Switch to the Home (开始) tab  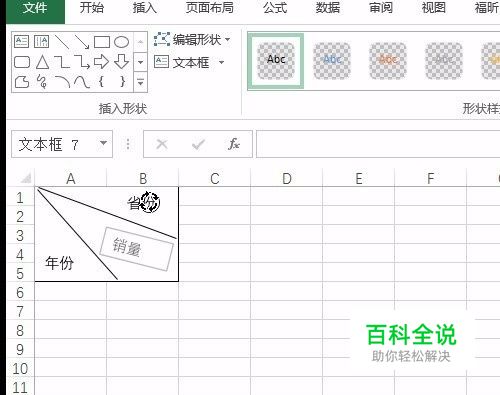pos(92,8)
